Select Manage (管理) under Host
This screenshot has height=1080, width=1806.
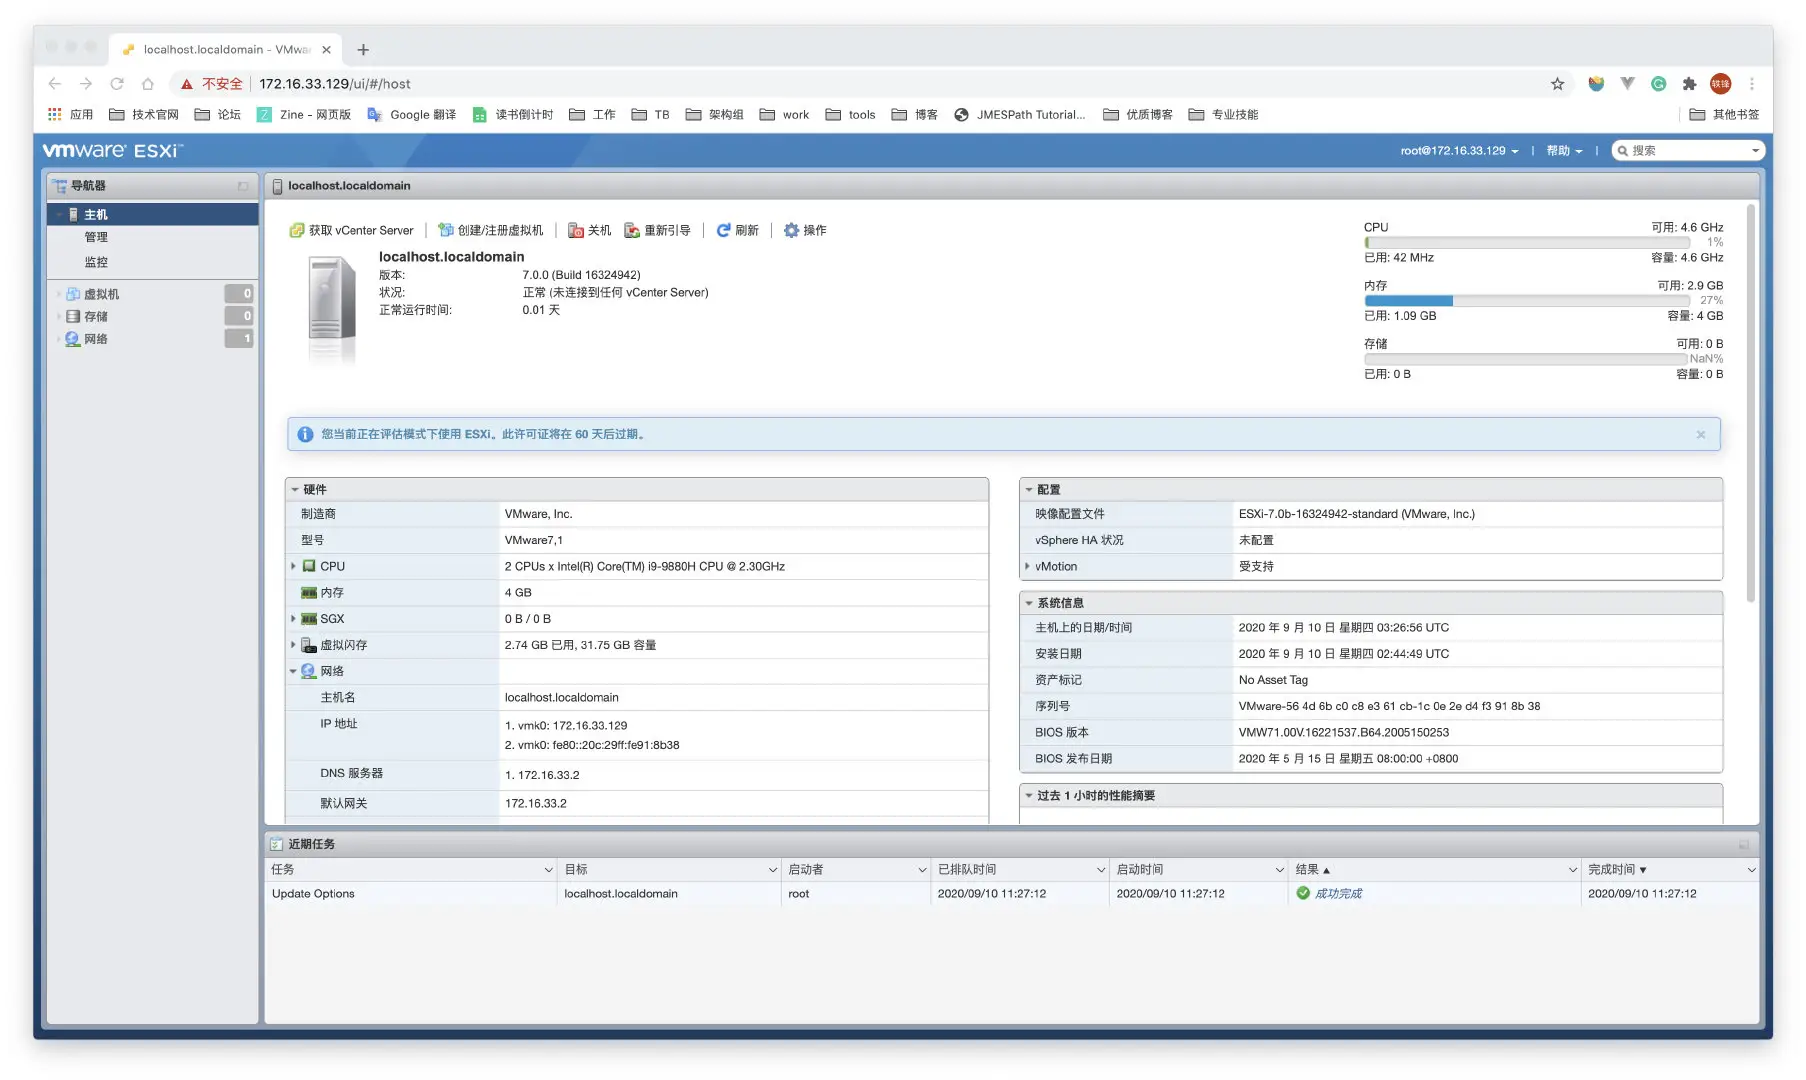96,237
